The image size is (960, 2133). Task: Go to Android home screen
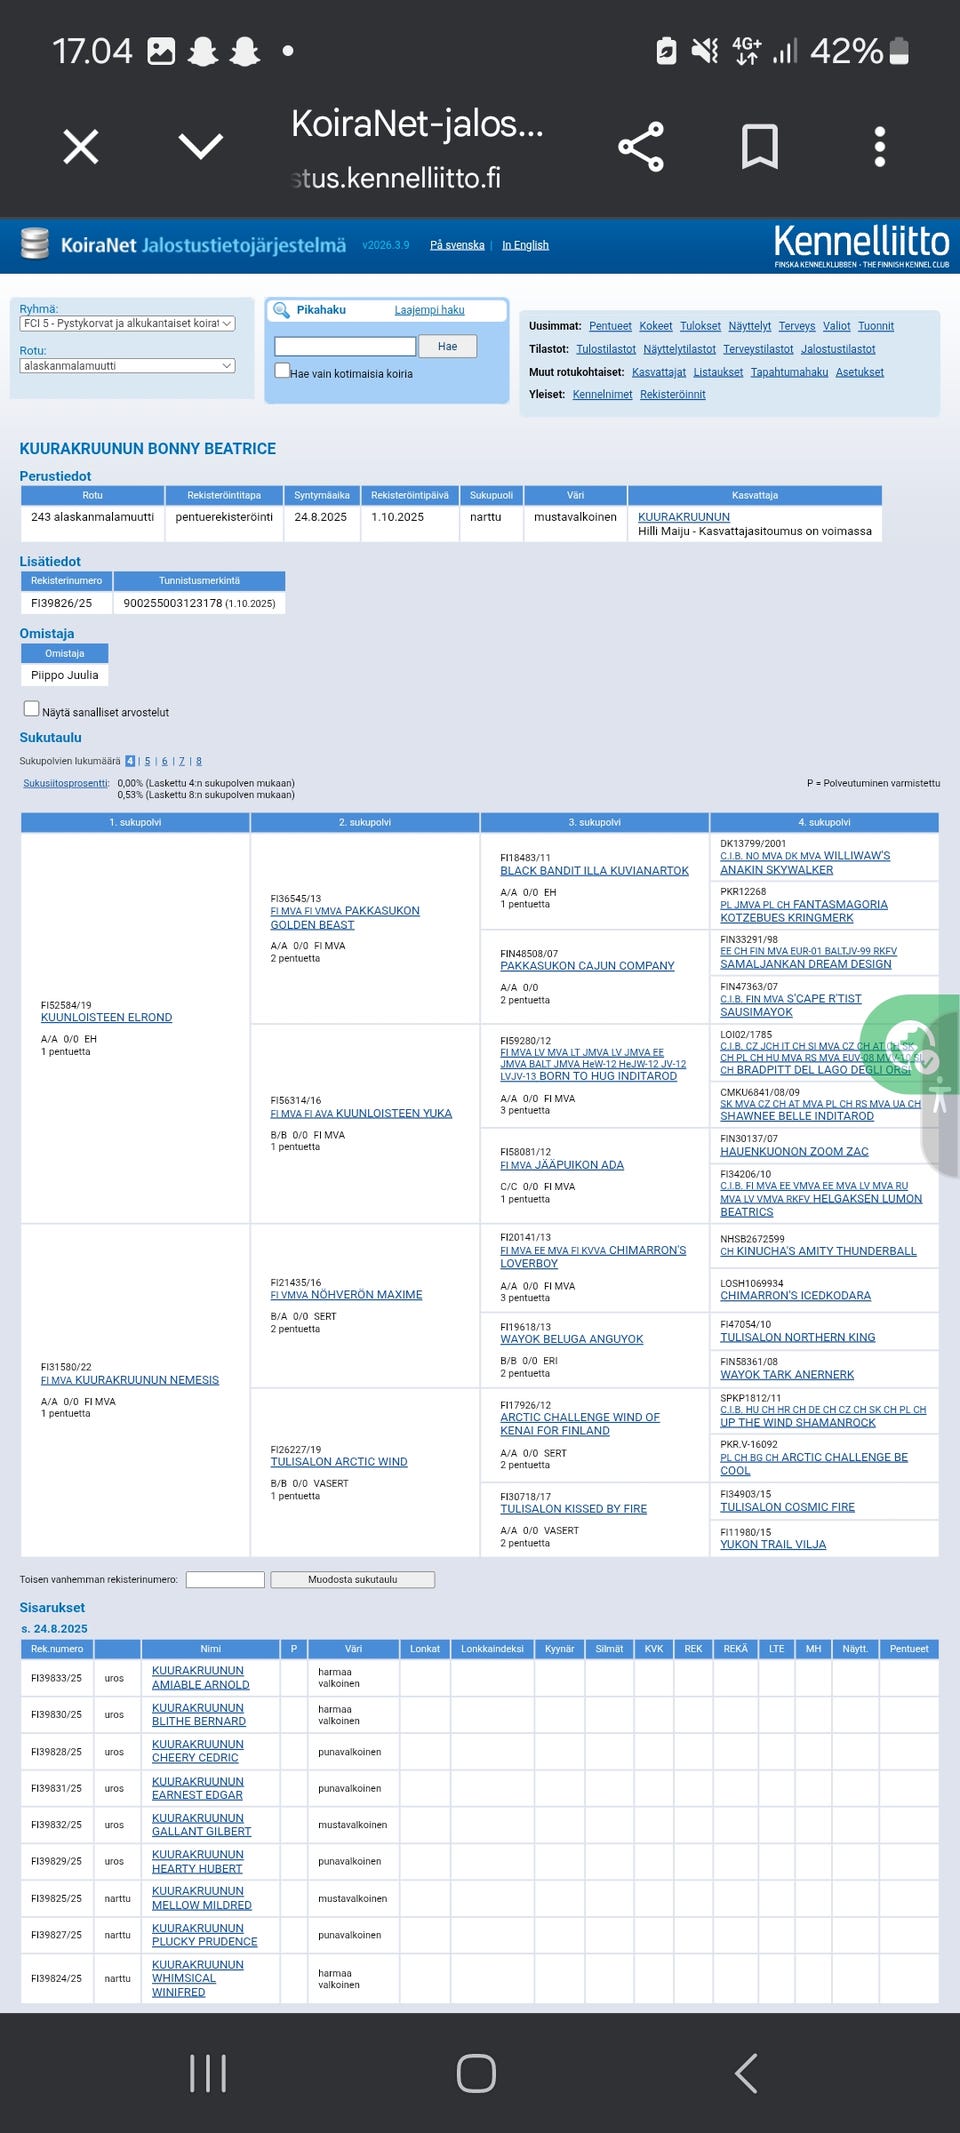point(476,2073)
